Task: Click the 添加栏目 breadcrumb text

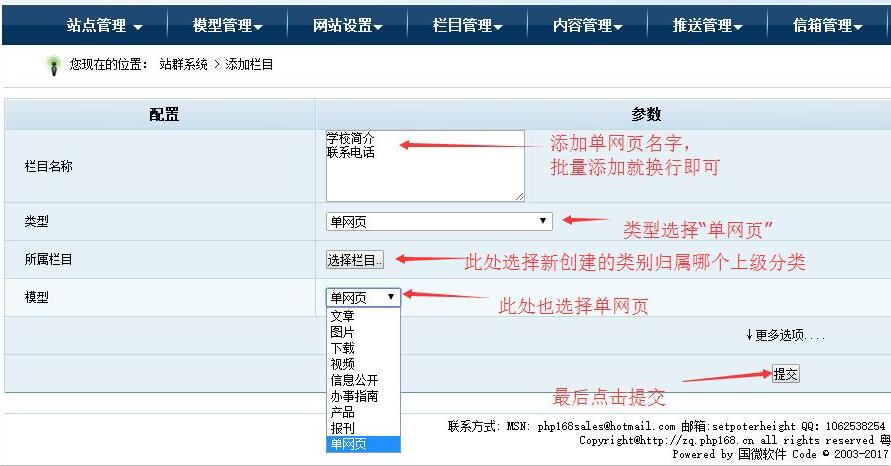Action: (249, 64)
